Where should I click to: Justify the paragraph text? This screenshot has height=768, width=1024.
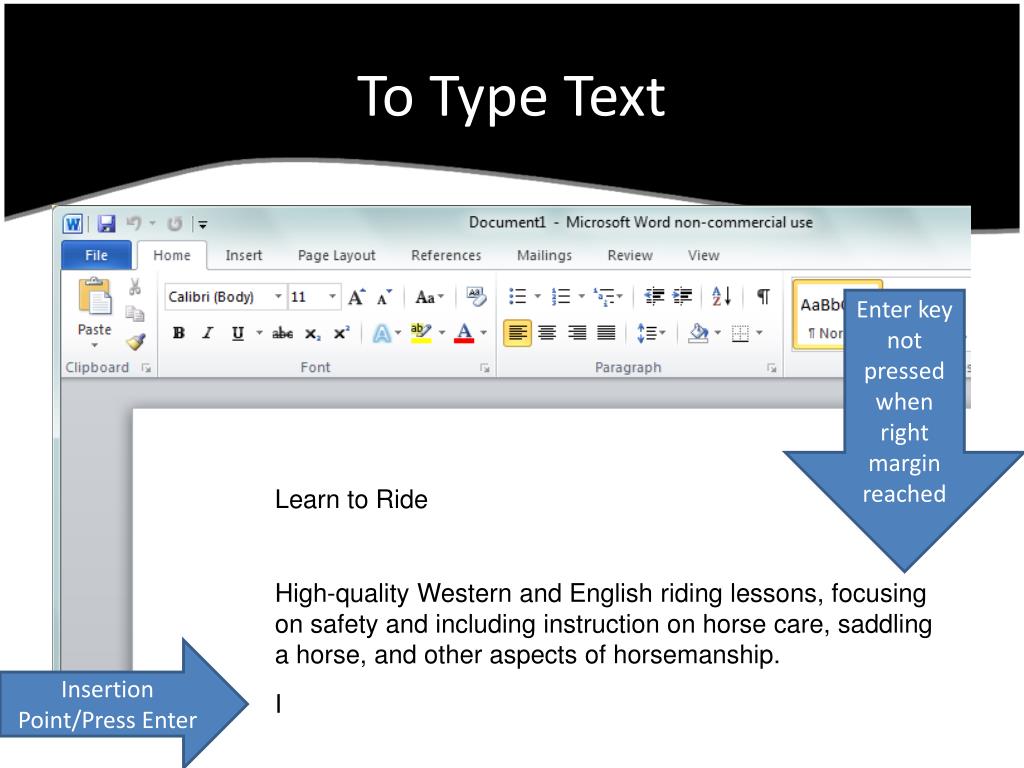point(606,333)
